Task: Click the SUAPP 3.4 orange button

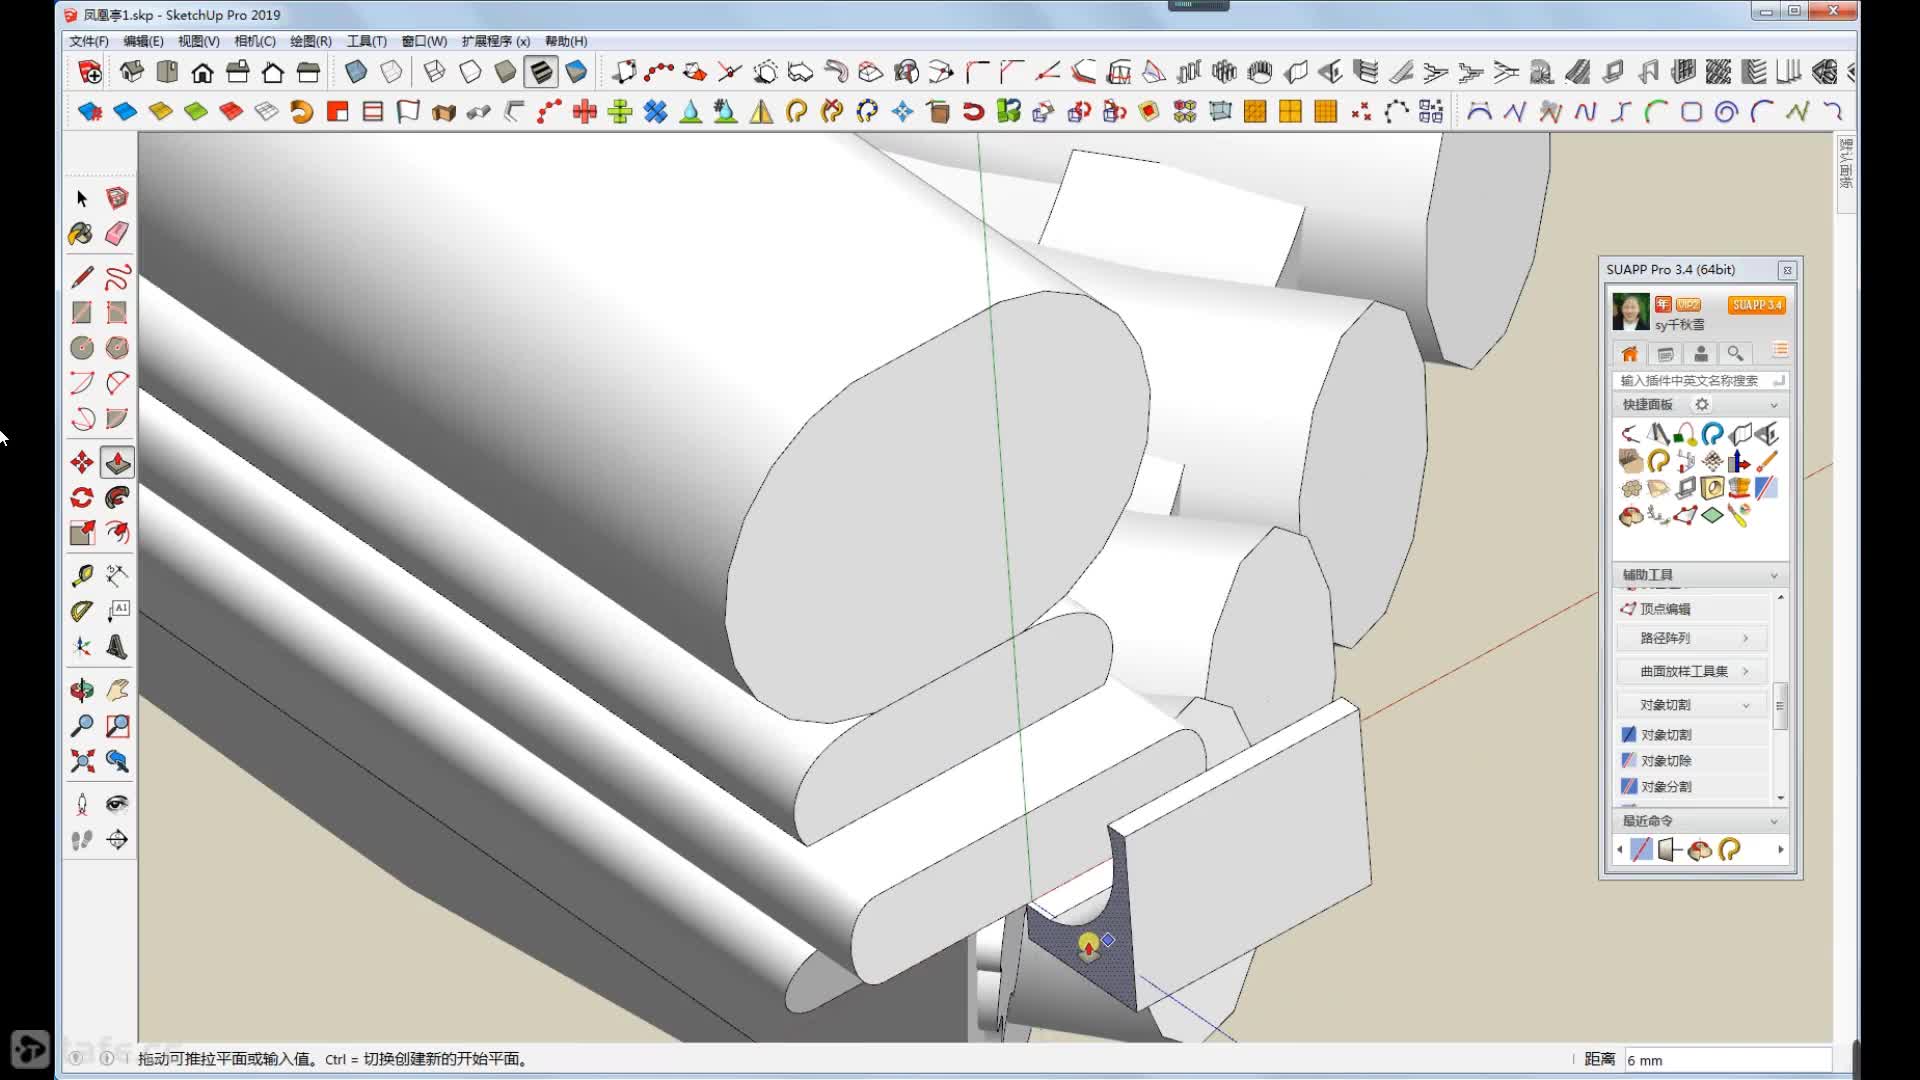Action: pyautogui.click(x=1757, y=305)
